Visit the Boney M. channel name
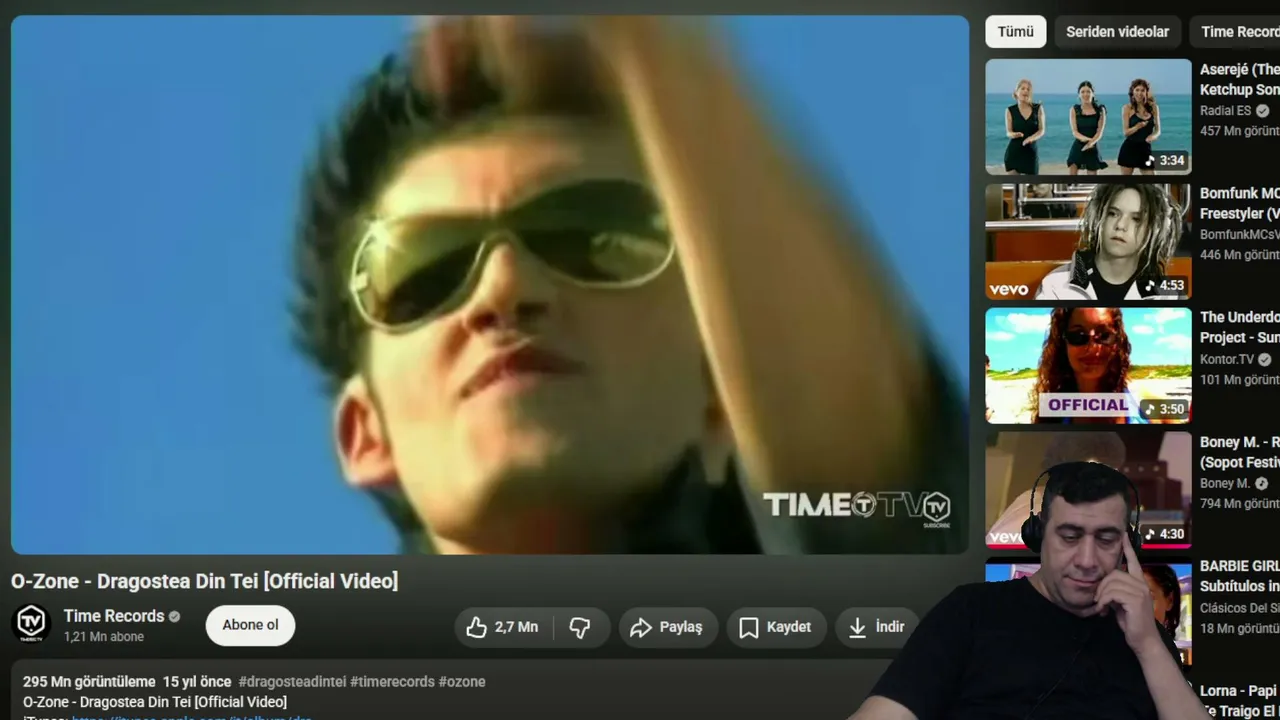The width and height of the screenshot is (1280, 720). point(1225,483)
